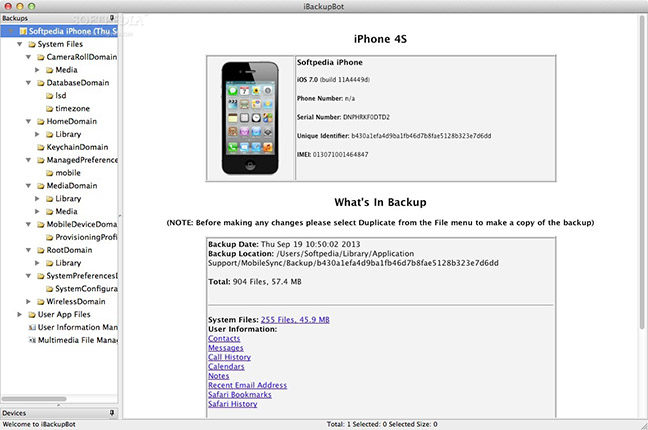This screenshot has width=648, height=430.
Task: Click the Multimedia File Manager icon
Action: point(32,340)
